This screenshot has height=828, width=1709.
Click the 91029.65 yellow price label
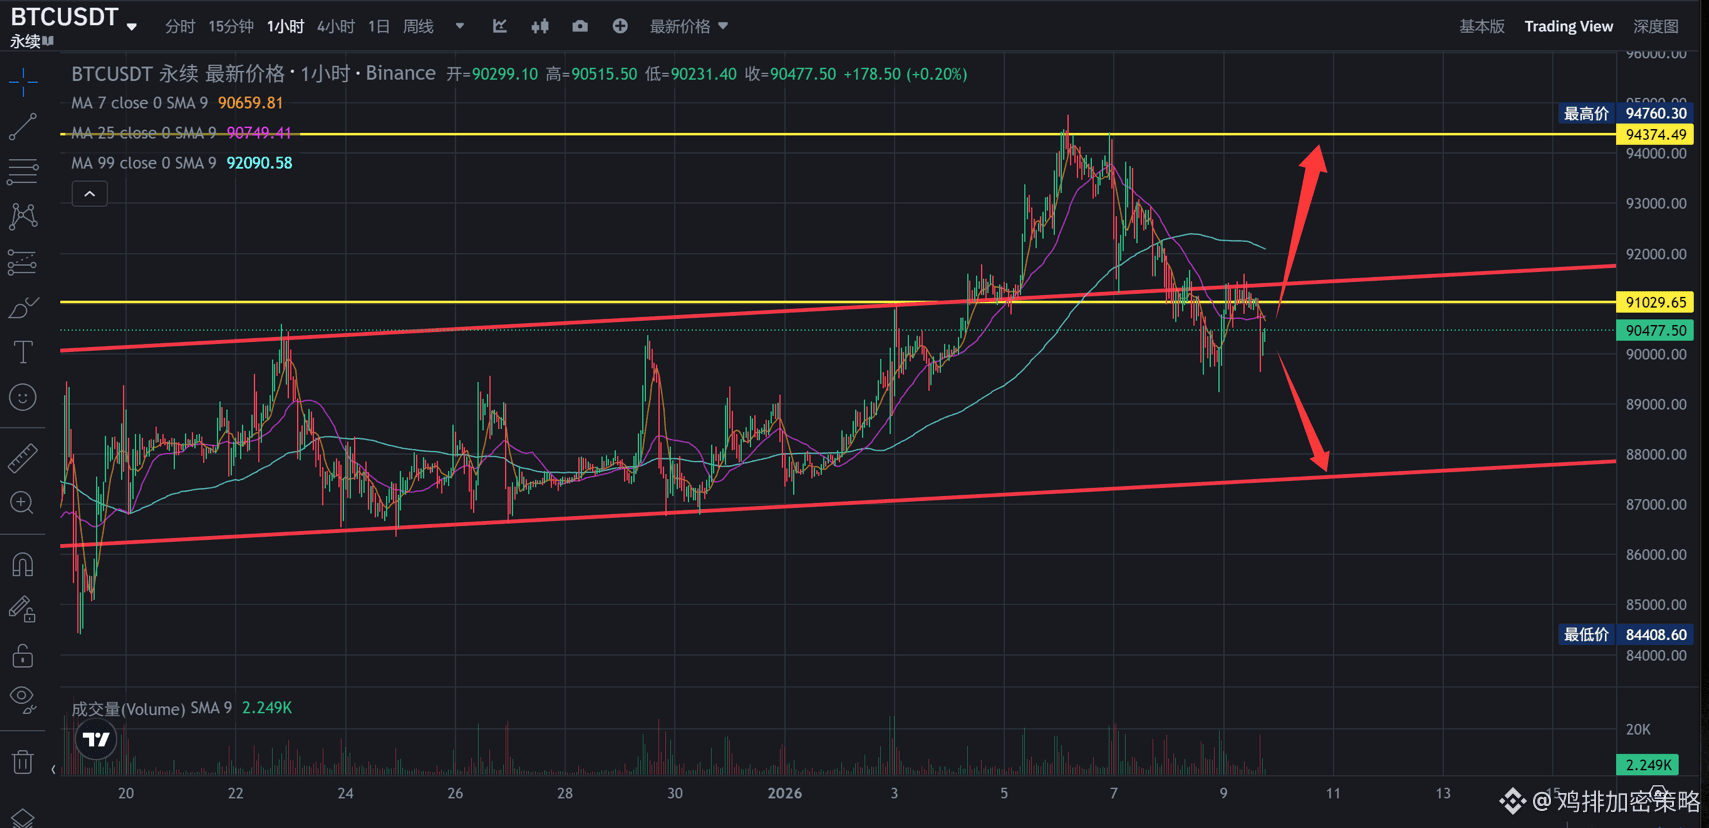point(1655,302)
